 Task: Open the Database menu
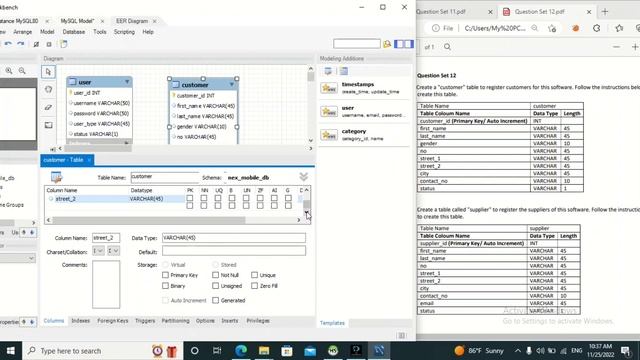click(x=74, y=32)
